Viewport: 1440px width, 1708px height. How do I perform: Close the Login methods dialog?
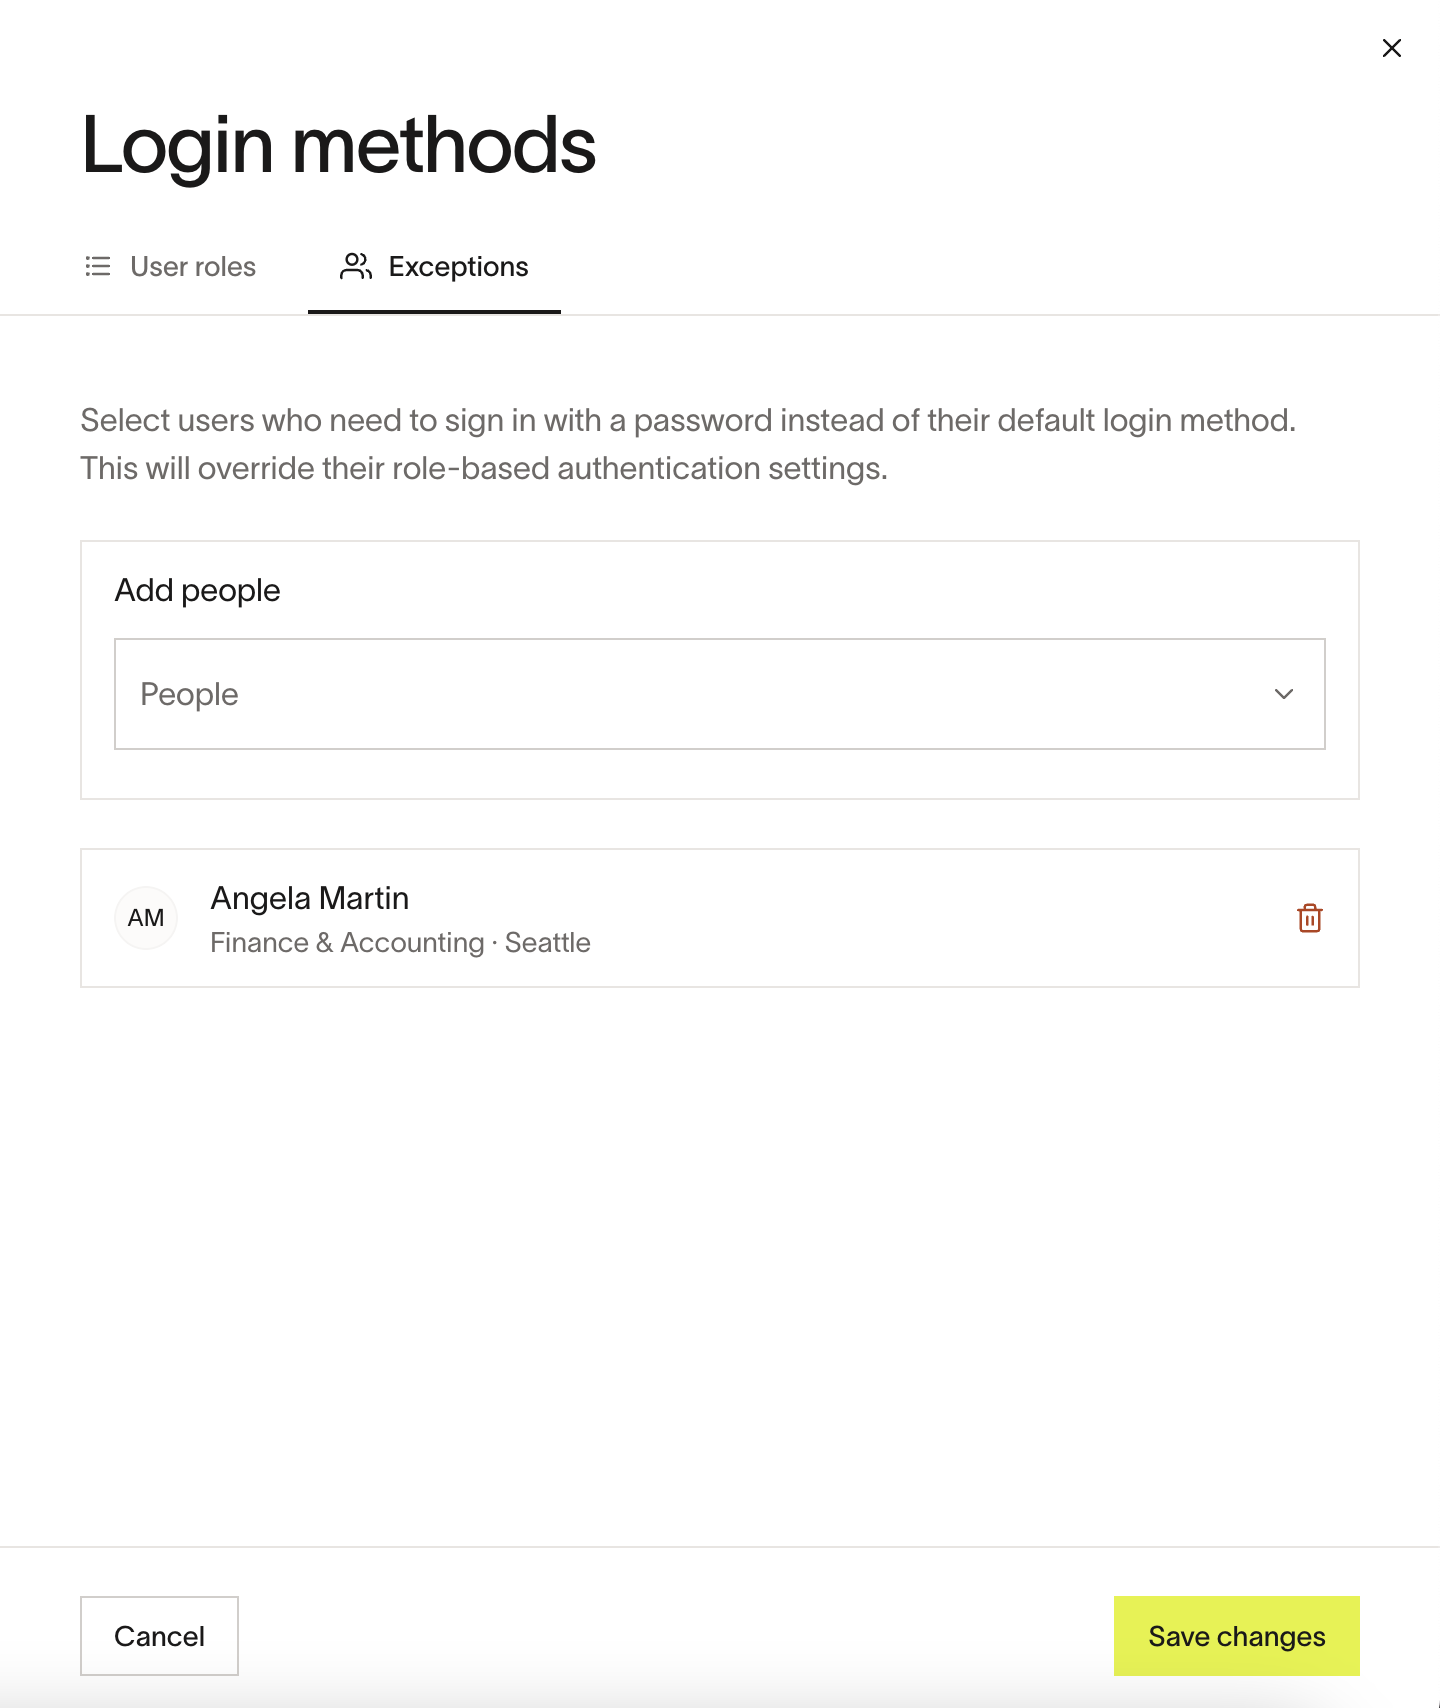pyautogui.click(x=1391, y=48)
